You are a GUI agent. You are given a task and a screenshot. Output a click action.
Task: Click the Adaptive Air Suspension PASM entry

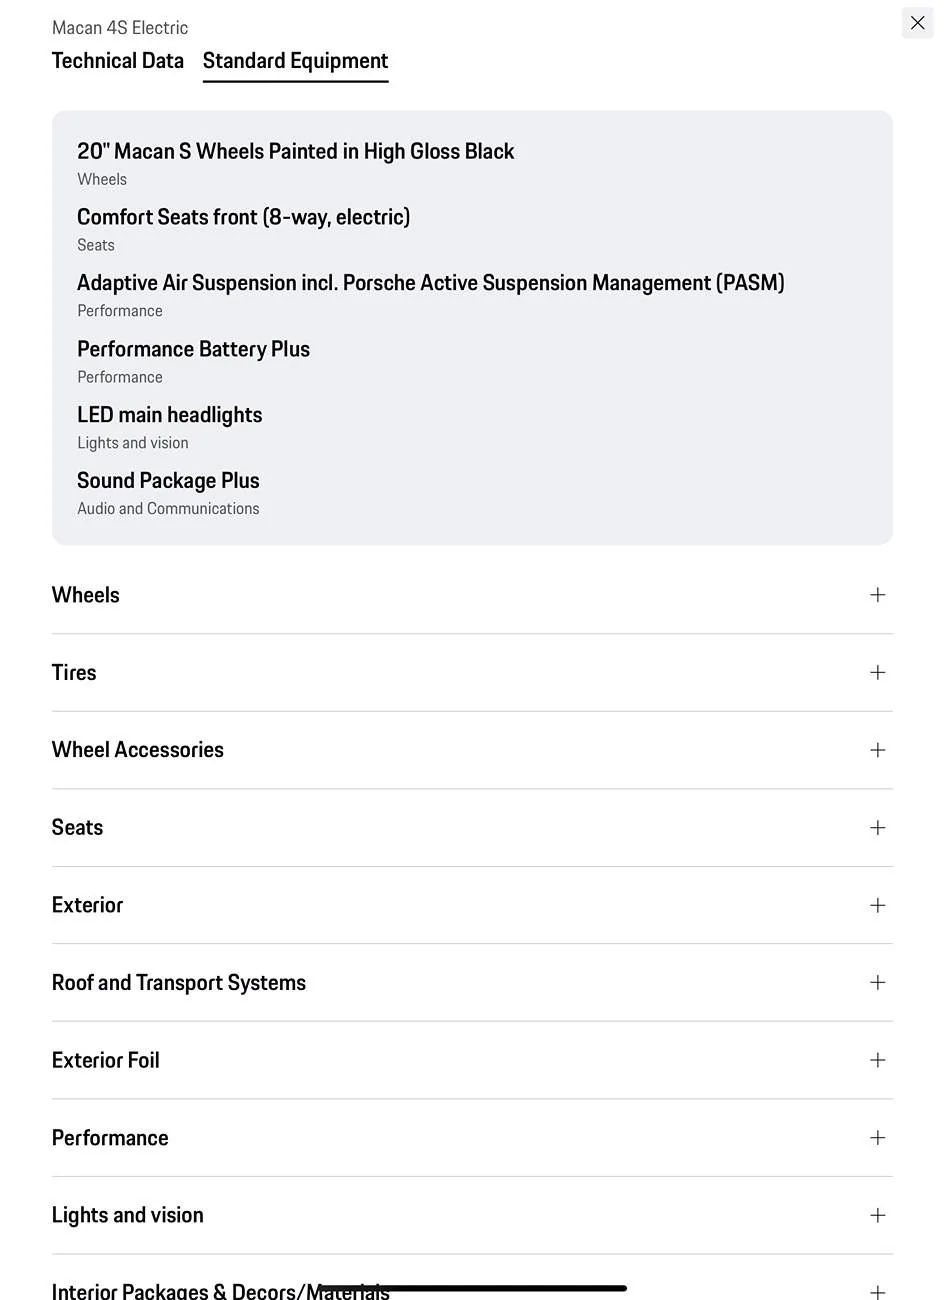tap(430, 283)
